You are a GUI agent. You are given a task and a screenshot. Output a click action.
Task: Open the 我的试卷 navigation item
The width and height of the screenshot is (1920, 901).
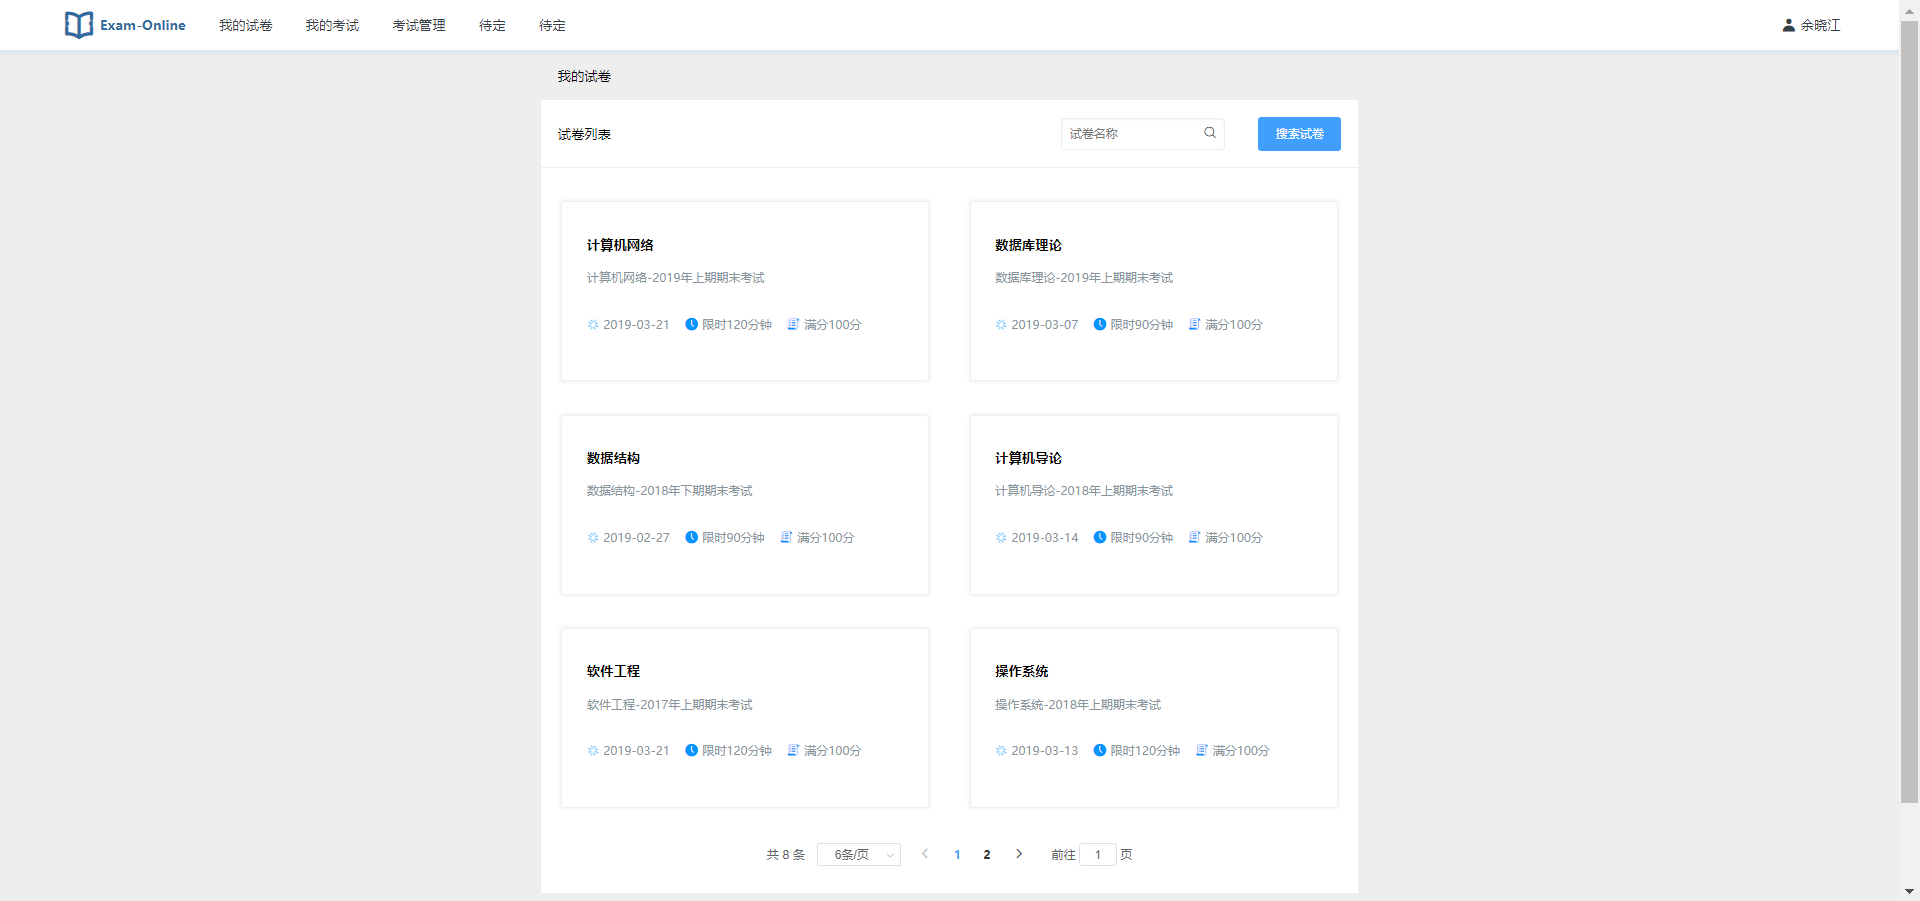(x=246, y=25)
